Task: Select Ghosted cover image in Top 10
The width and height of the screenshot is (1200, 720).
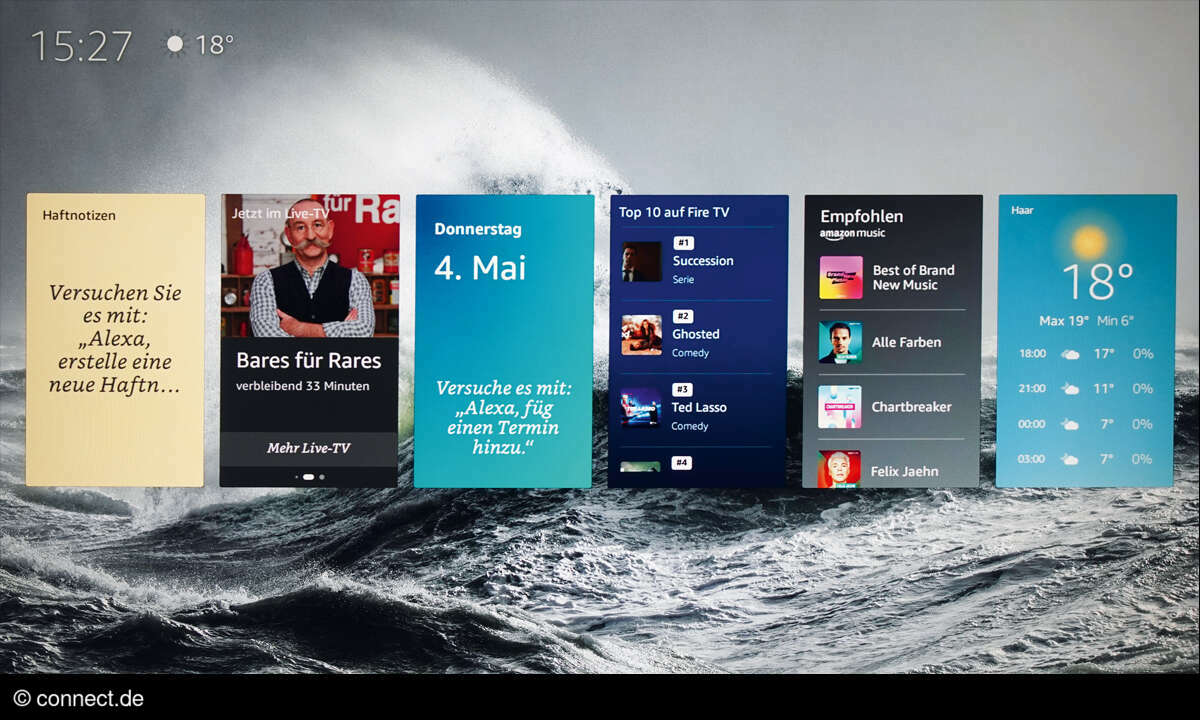Action: (x=641, y=335)
